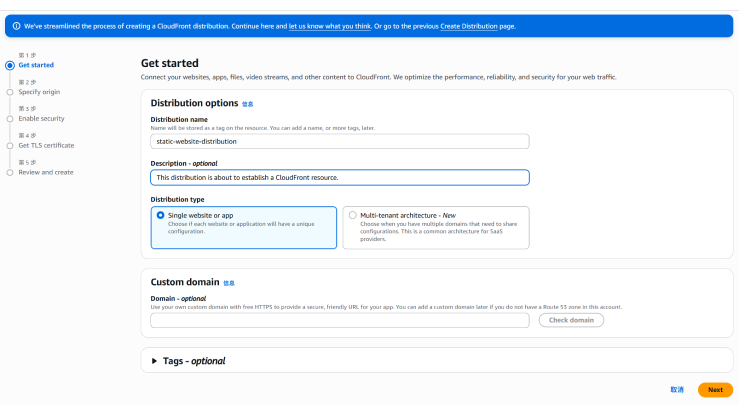The height and width of the screenshot is (415, 739).
Task: Open 'Get started' step label in sidebar
Action: [36, 65]
